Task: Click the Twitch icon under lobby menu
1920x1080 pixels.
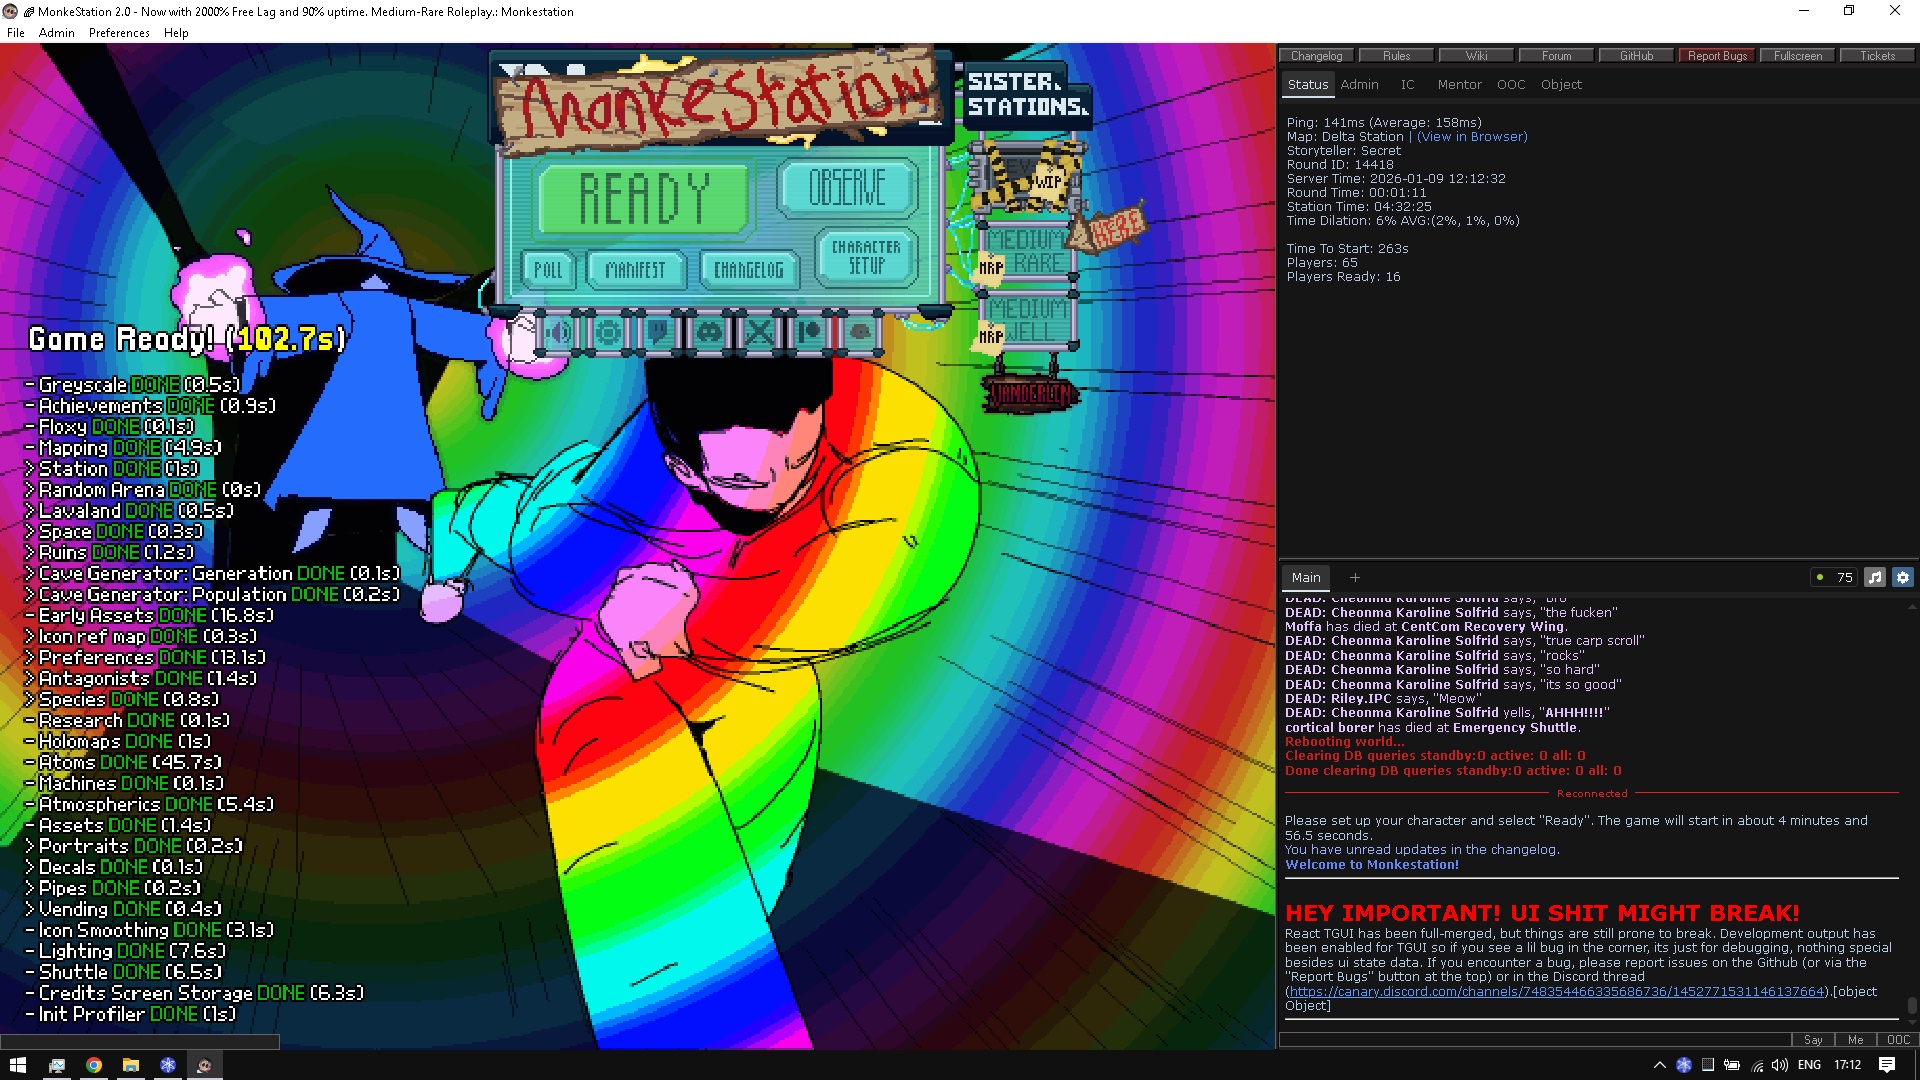Action: click(x=658, y=333)
